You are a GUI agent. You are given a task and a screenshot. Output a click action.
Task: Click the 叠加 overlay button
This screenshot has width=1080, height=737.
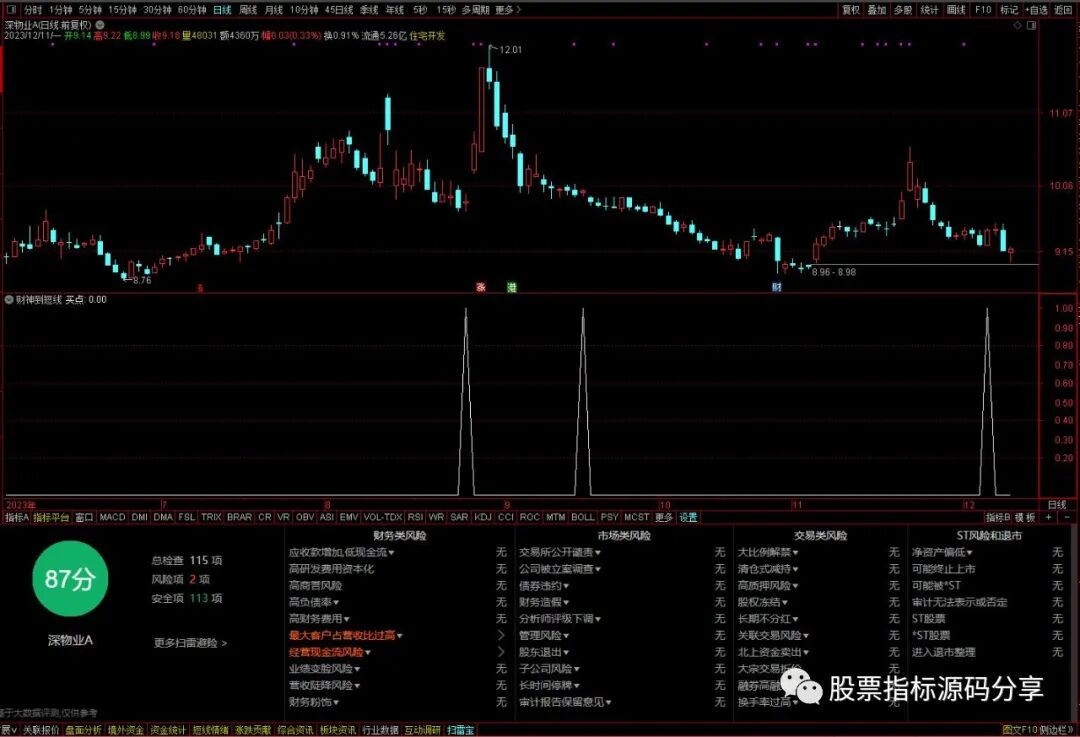point(877,10)
